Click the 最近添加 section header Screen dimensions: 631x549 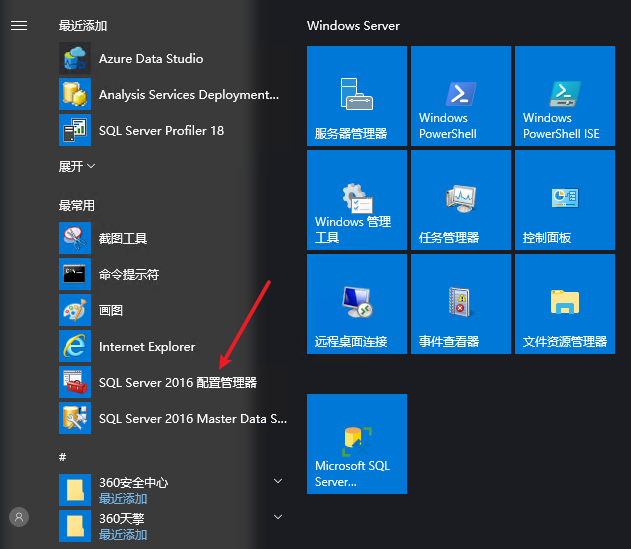click(x=83, y=26)
